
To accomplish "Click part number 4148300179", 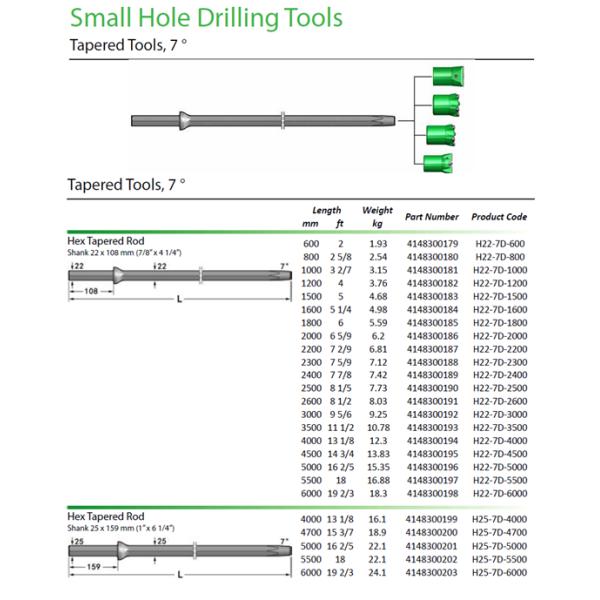I will coord(432,244).
